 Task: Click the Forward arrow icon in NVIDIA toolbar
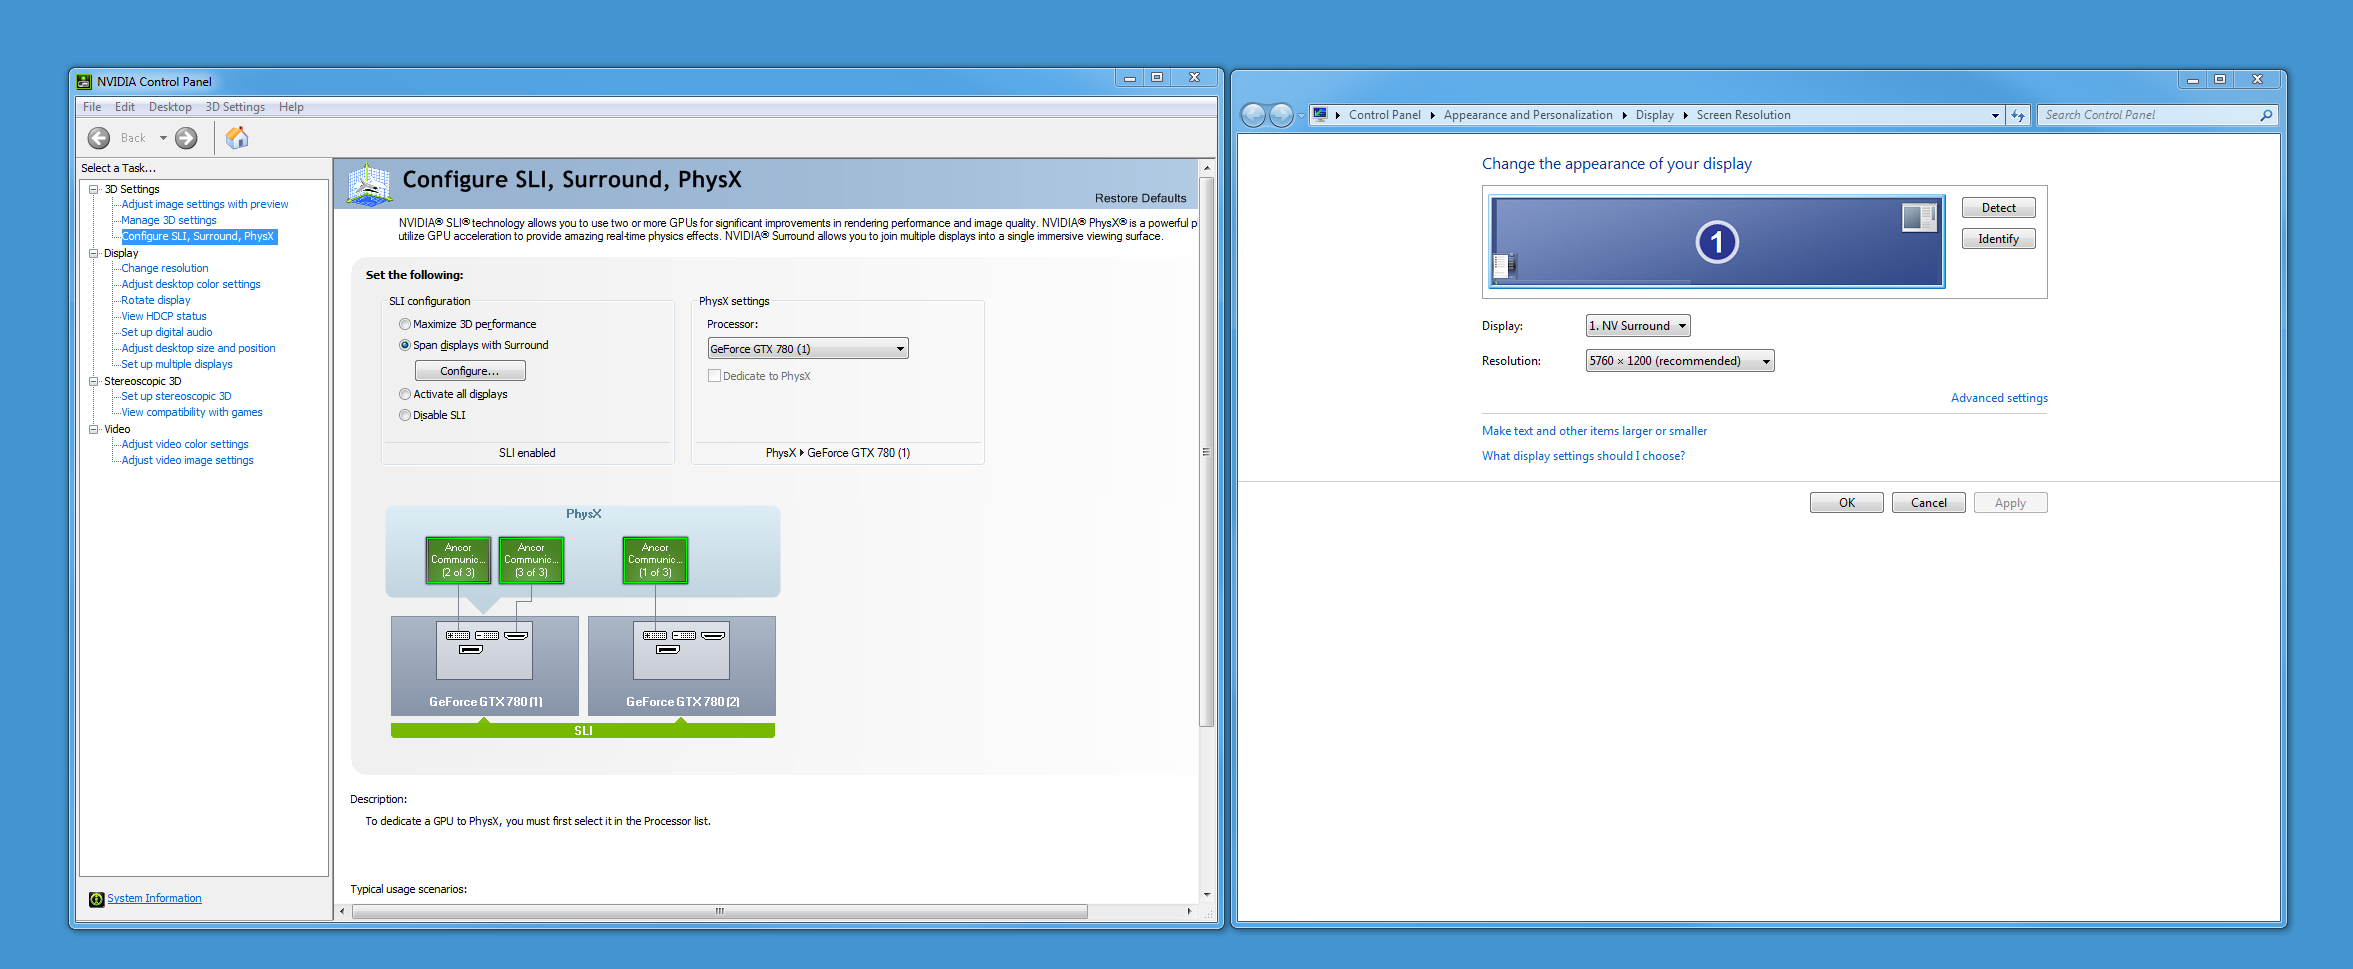(x=186, y=138)
